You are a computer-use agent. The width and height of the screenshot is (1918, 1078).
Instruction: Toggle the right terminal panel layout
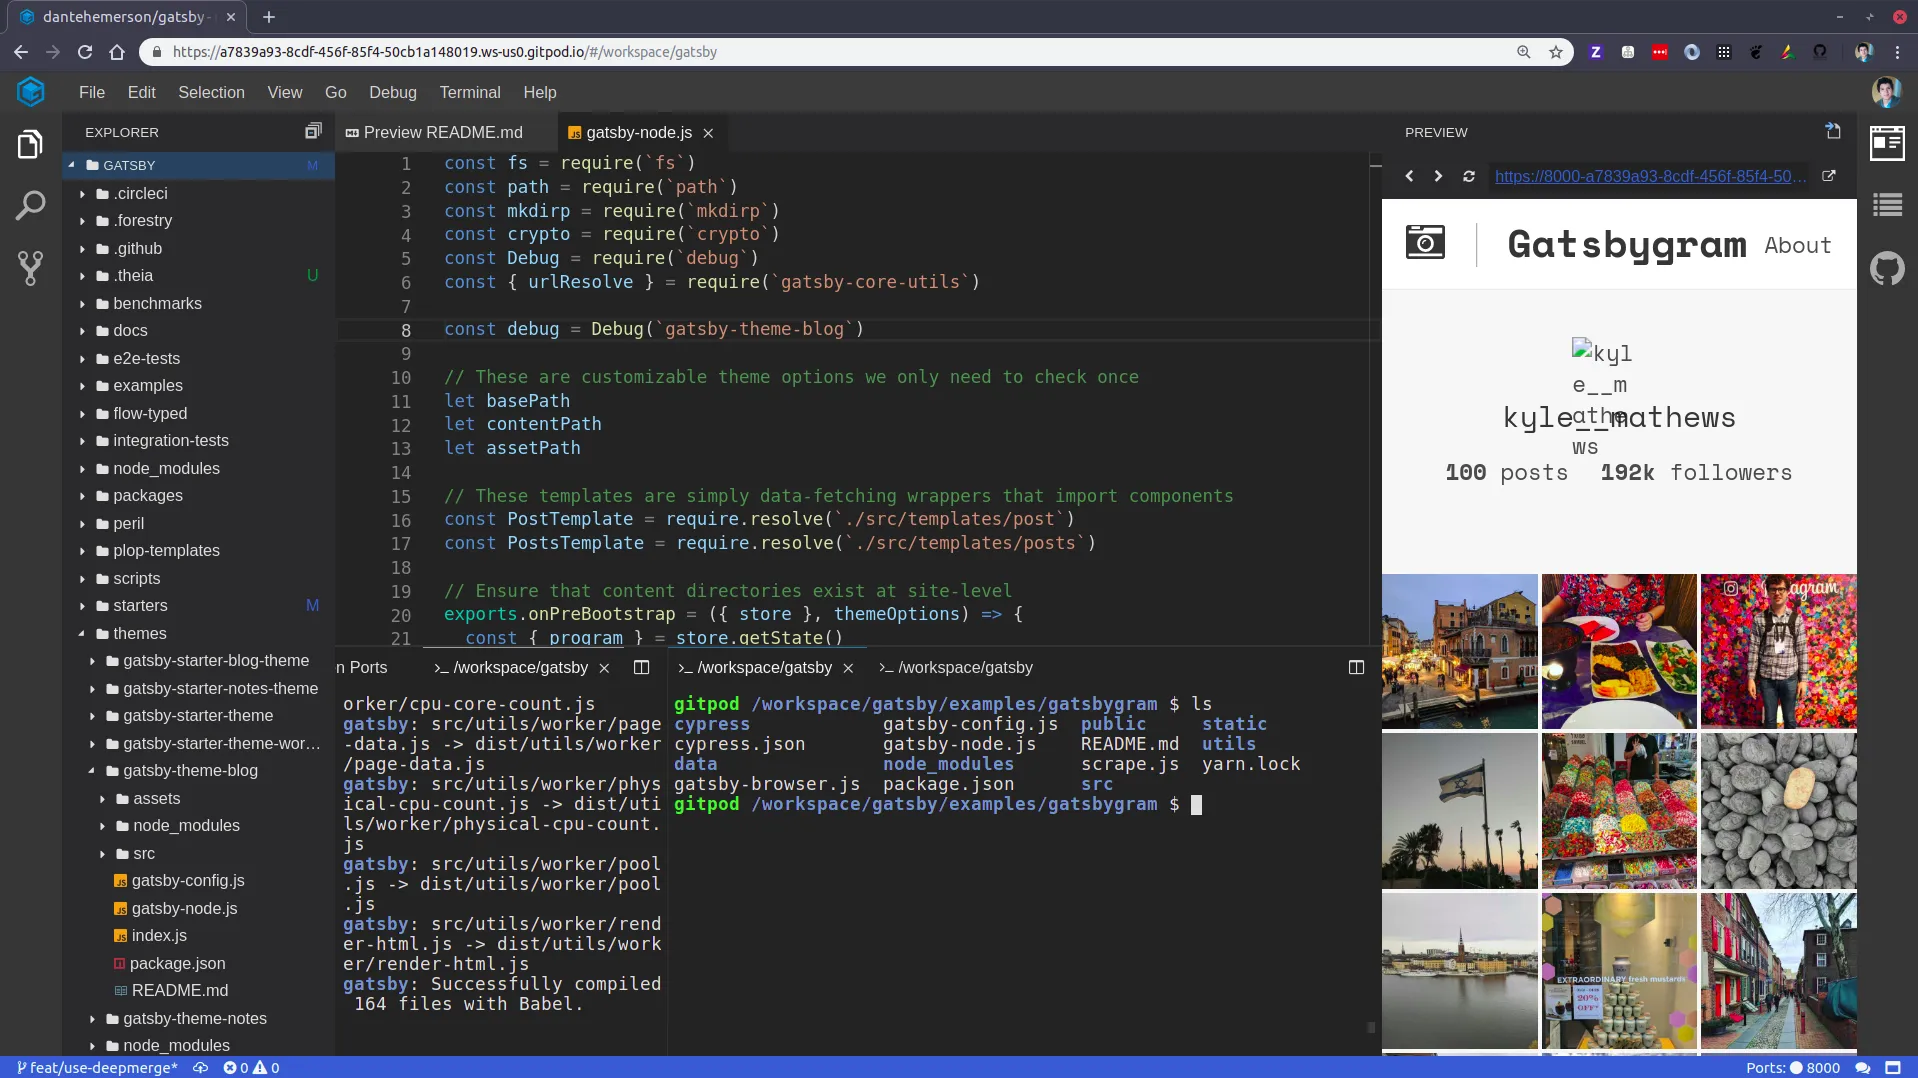point(1356,667)
